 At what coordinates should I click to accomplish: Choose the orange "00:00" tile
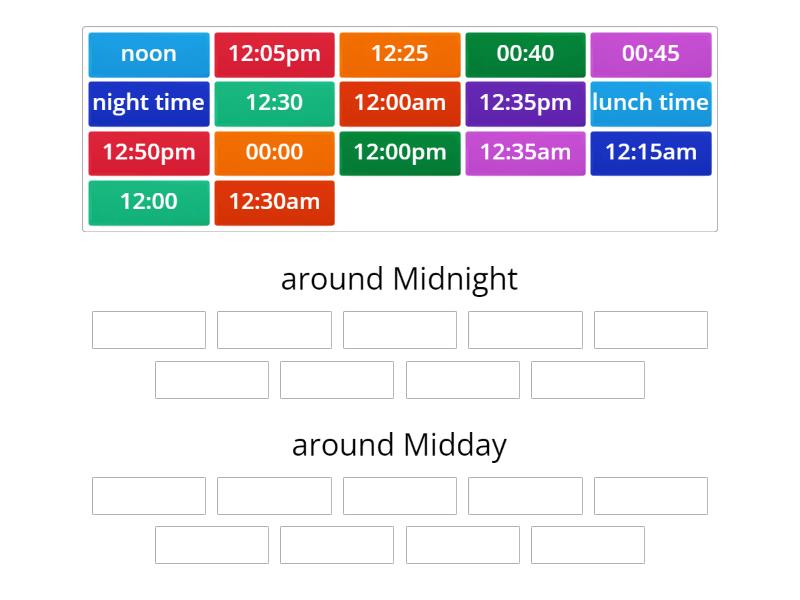coord(274,153)
